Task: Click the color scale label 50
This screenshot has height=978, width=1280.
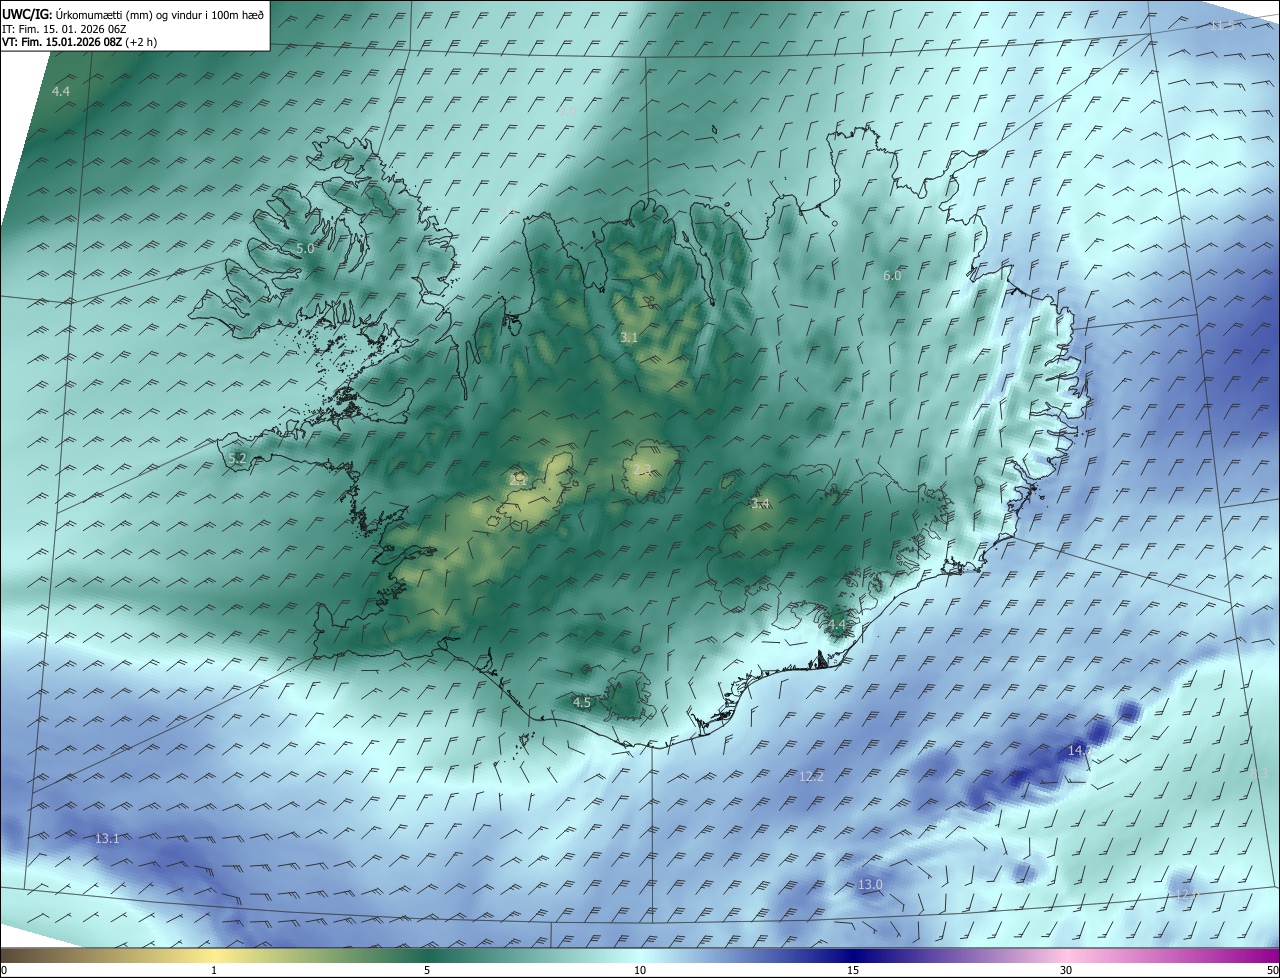Action: [1271, 970]
